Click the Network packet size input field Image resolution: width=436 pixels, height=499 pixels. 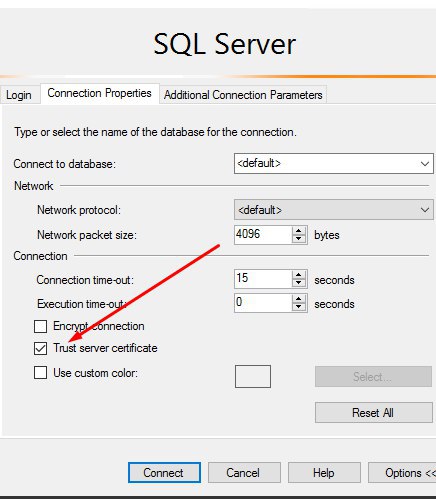(263, 235)
